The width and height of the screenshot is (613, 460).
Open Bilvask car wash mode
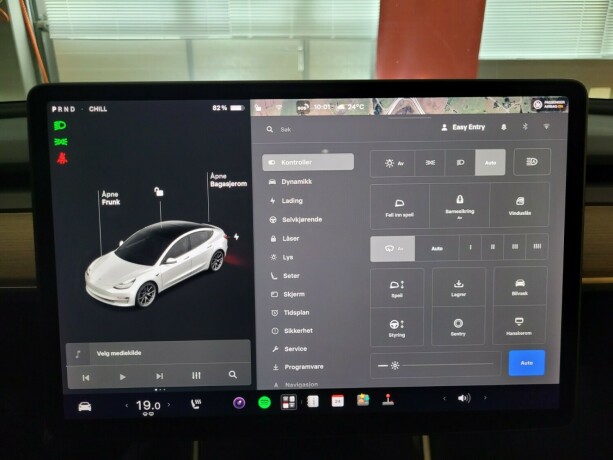tap(520, 286)
